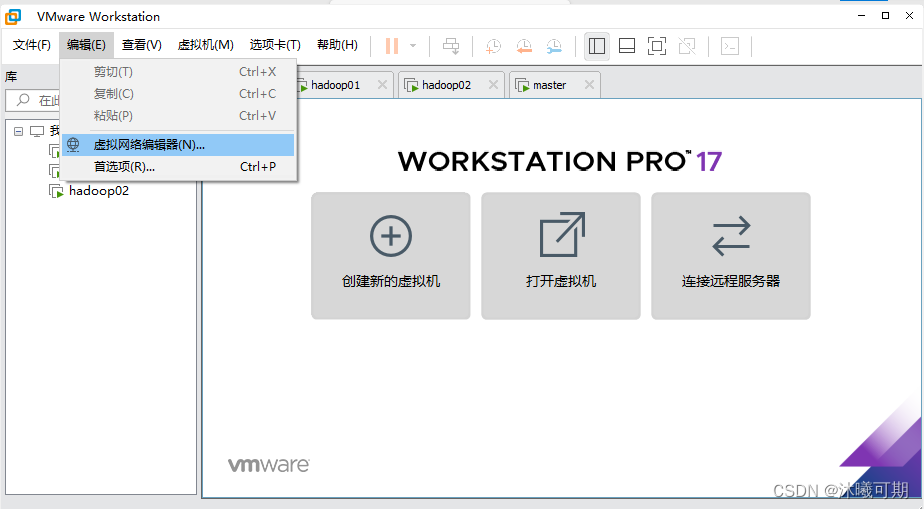924x509 pixels.
Task: Click 创建新的虚拟机 tile
Action: pos(391,256)
